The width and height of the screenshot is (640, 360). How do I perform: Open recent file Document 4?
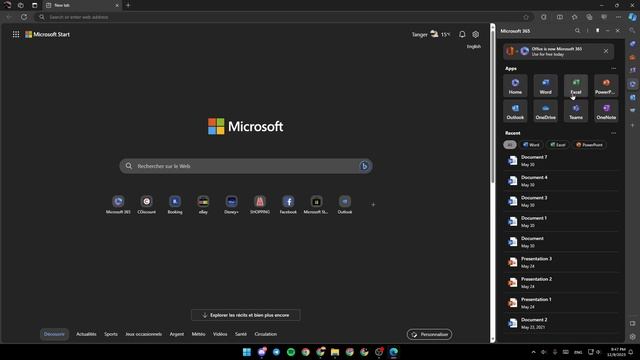pyautogui.click(x=561, y=181)
